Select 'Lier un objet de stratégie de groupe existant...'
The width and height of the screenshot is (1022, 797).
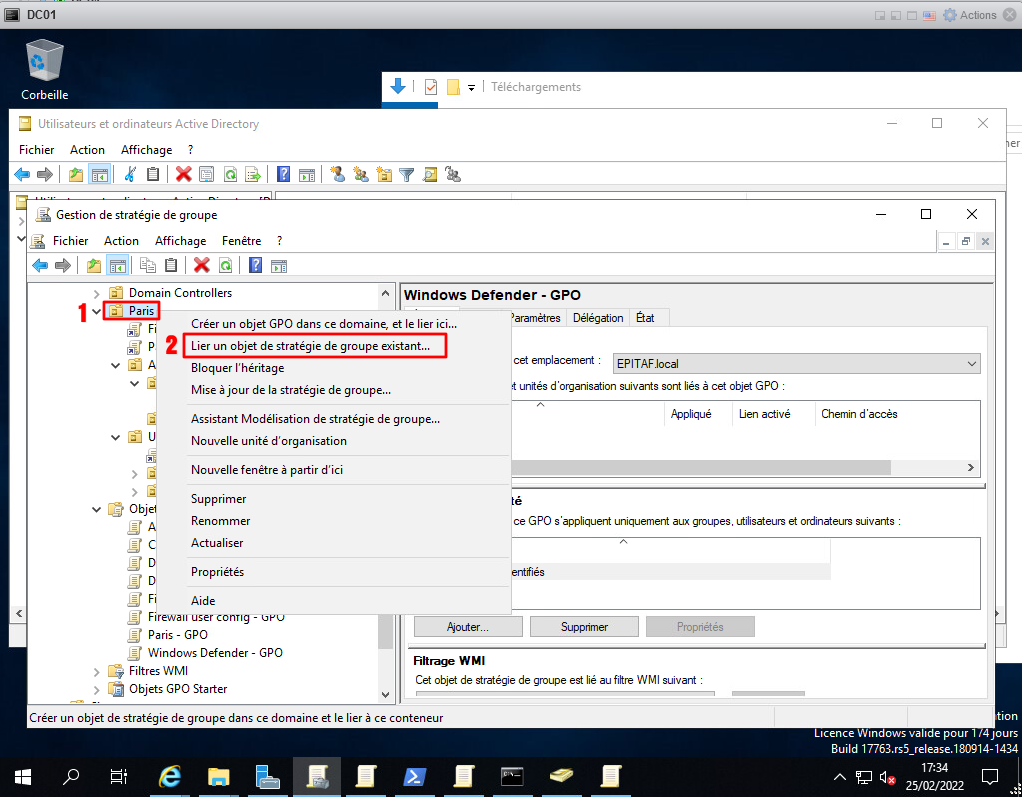click(311, 345)
